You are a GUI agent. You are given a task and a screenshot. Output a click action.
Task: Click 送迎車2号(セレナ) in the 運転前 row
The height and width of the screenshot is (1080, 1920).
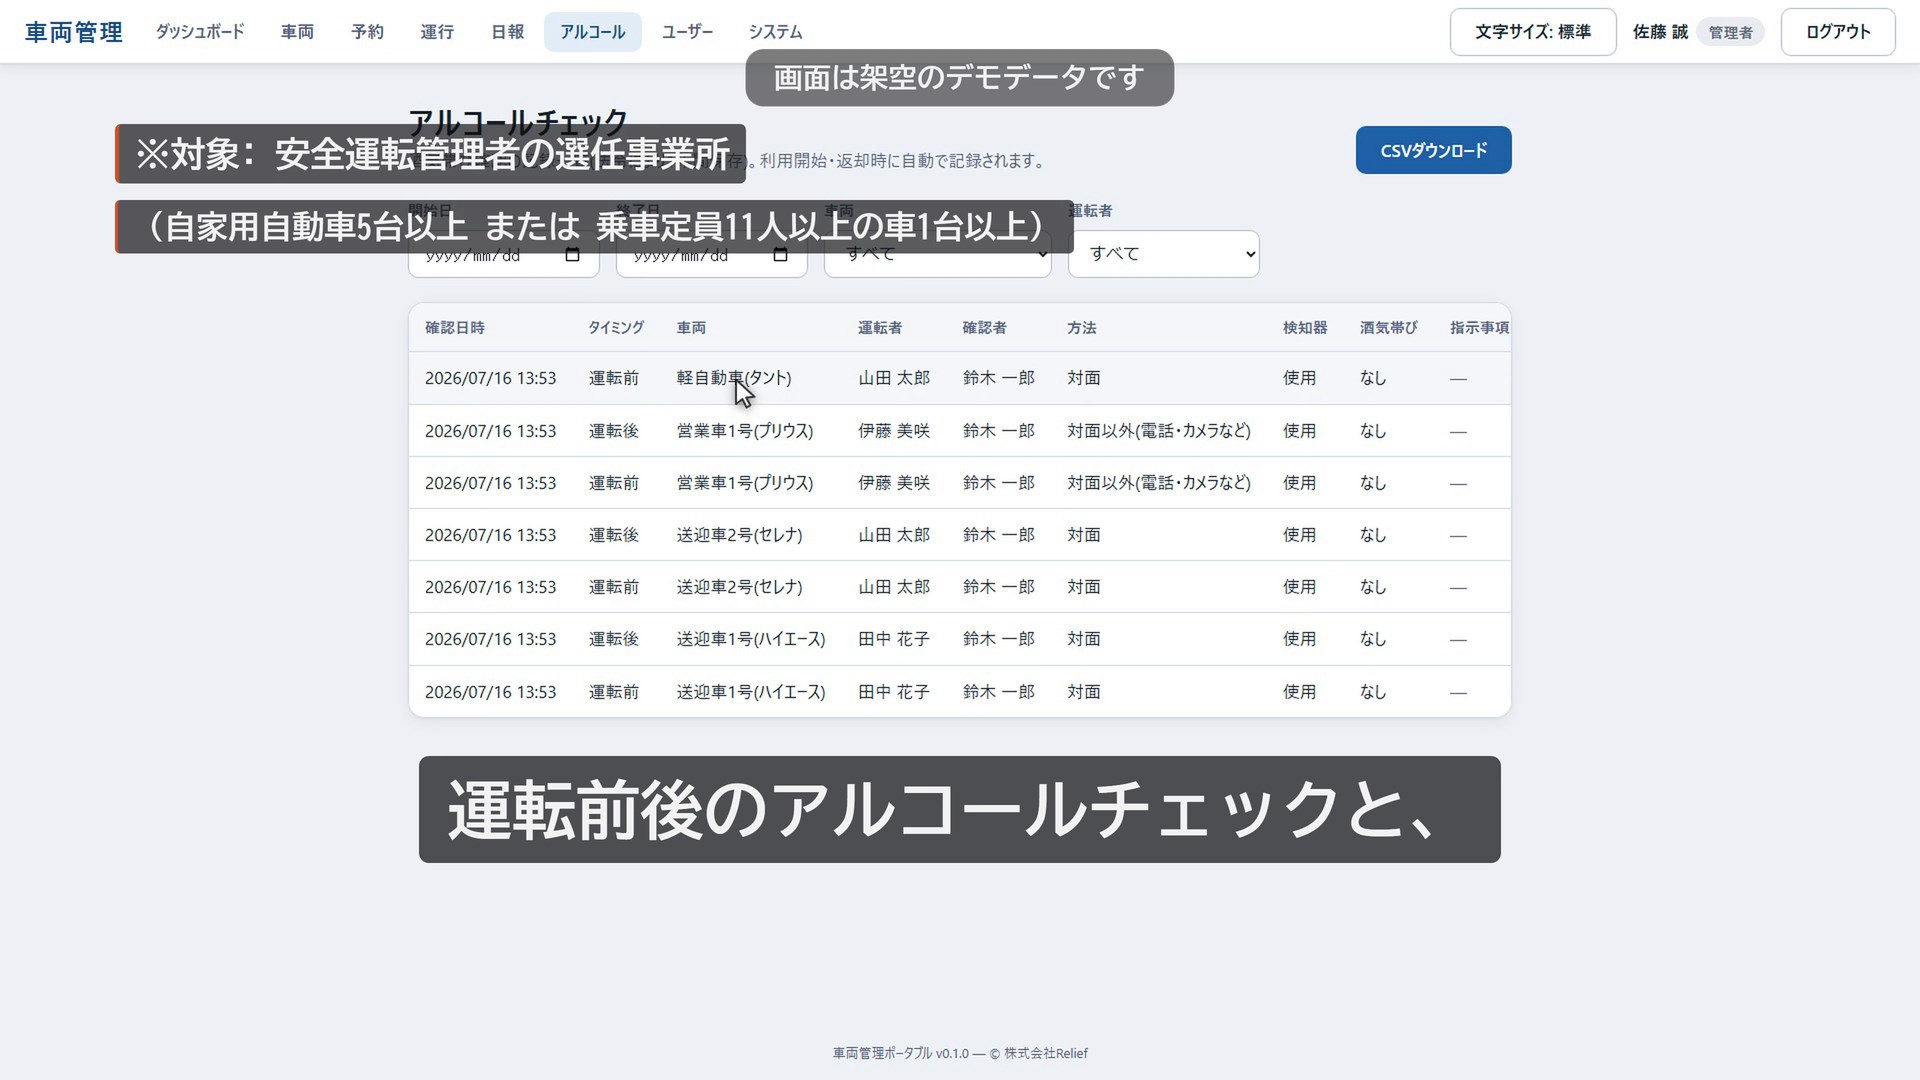tap(740, 587)
